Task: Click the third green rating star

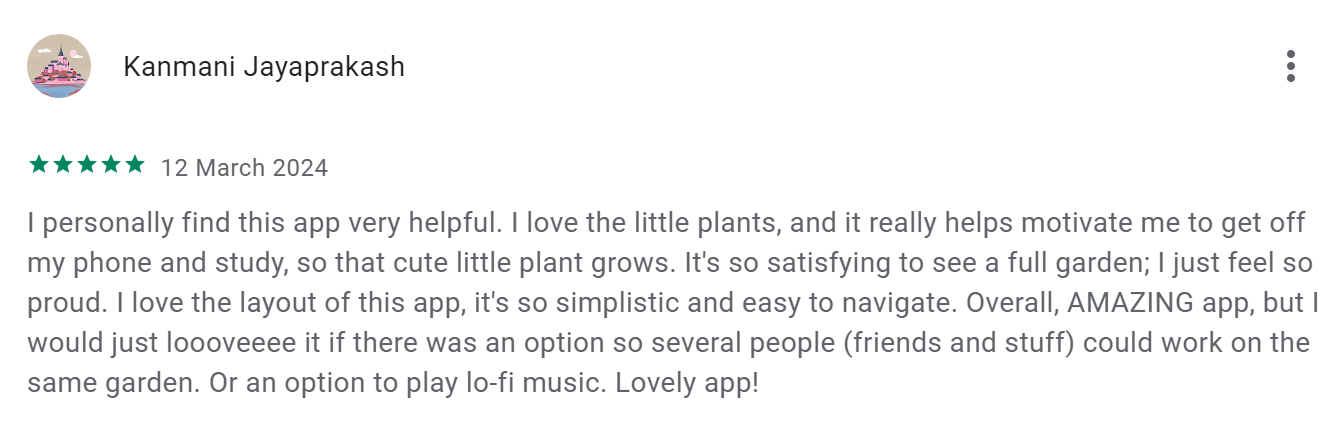Action: (x=87, y=164)
